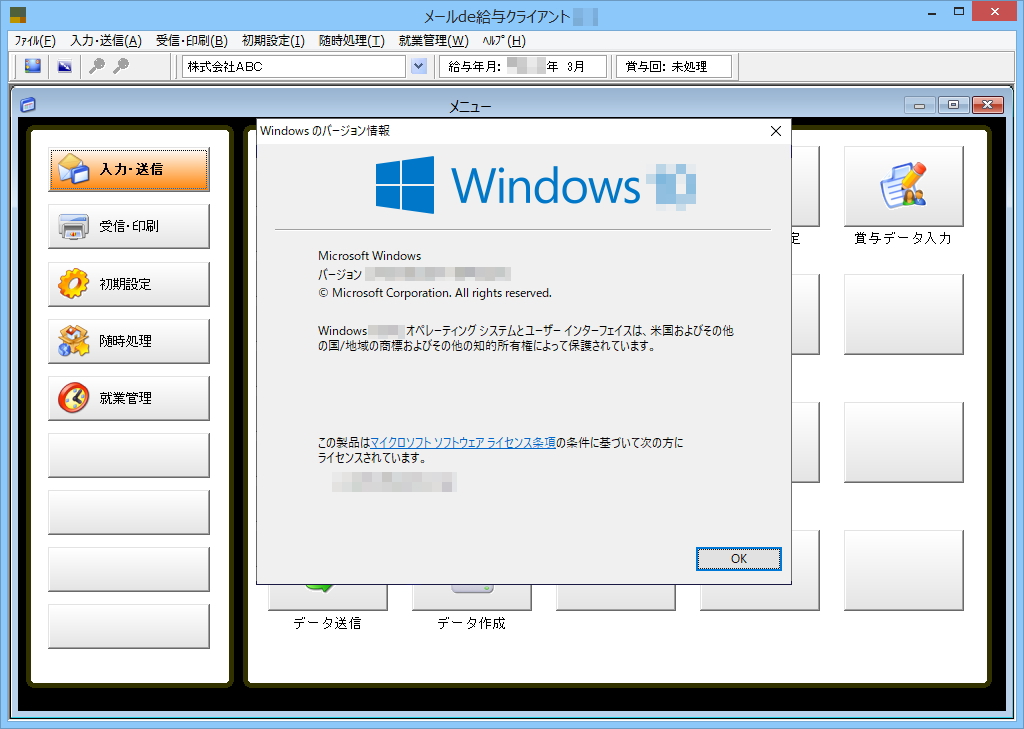Open the ヘルプ(H) menu
The width and height of the screenshot is (1024, 729).
504,40
